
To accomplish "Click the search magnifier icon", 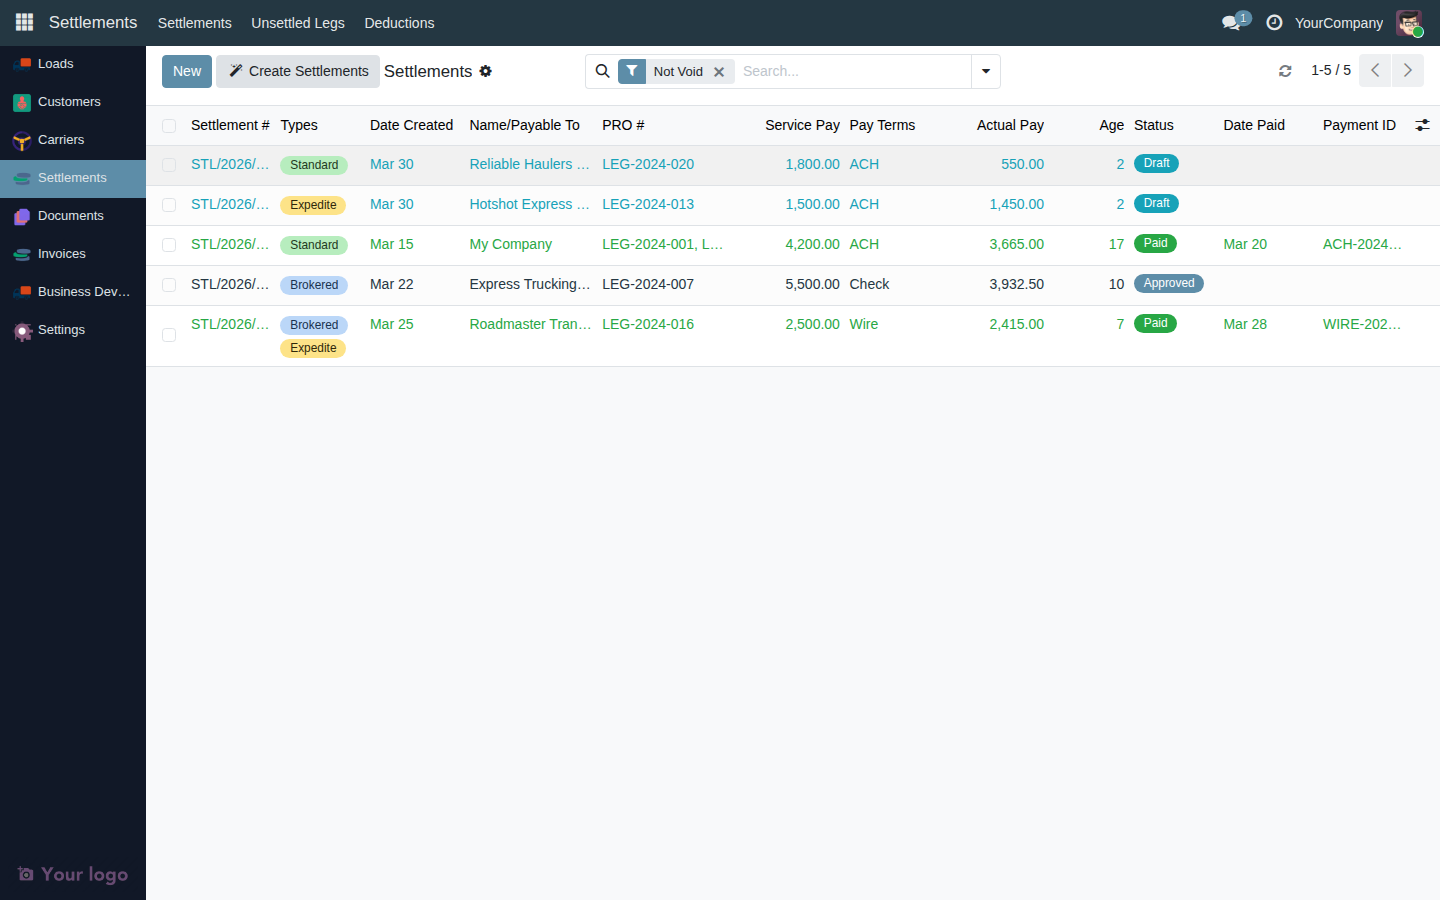I will coord(602,71).
